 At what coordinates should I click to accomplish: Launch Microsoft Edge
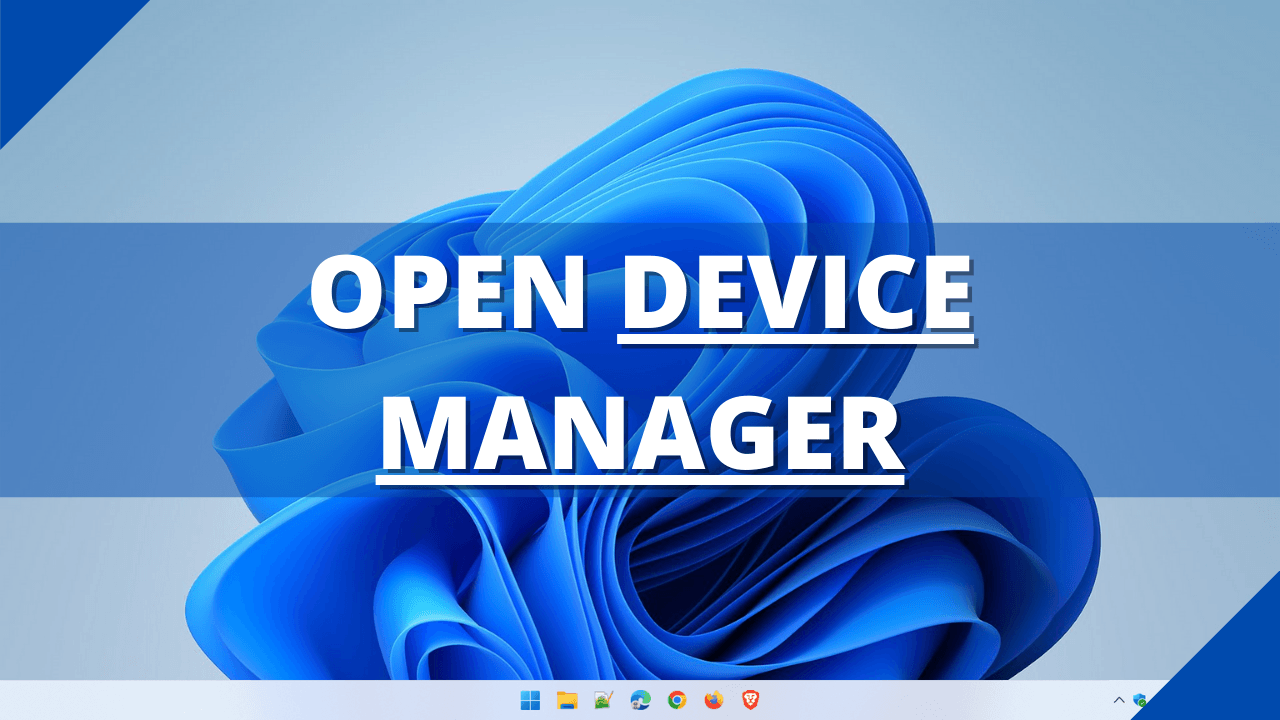[x=640, y=700]
